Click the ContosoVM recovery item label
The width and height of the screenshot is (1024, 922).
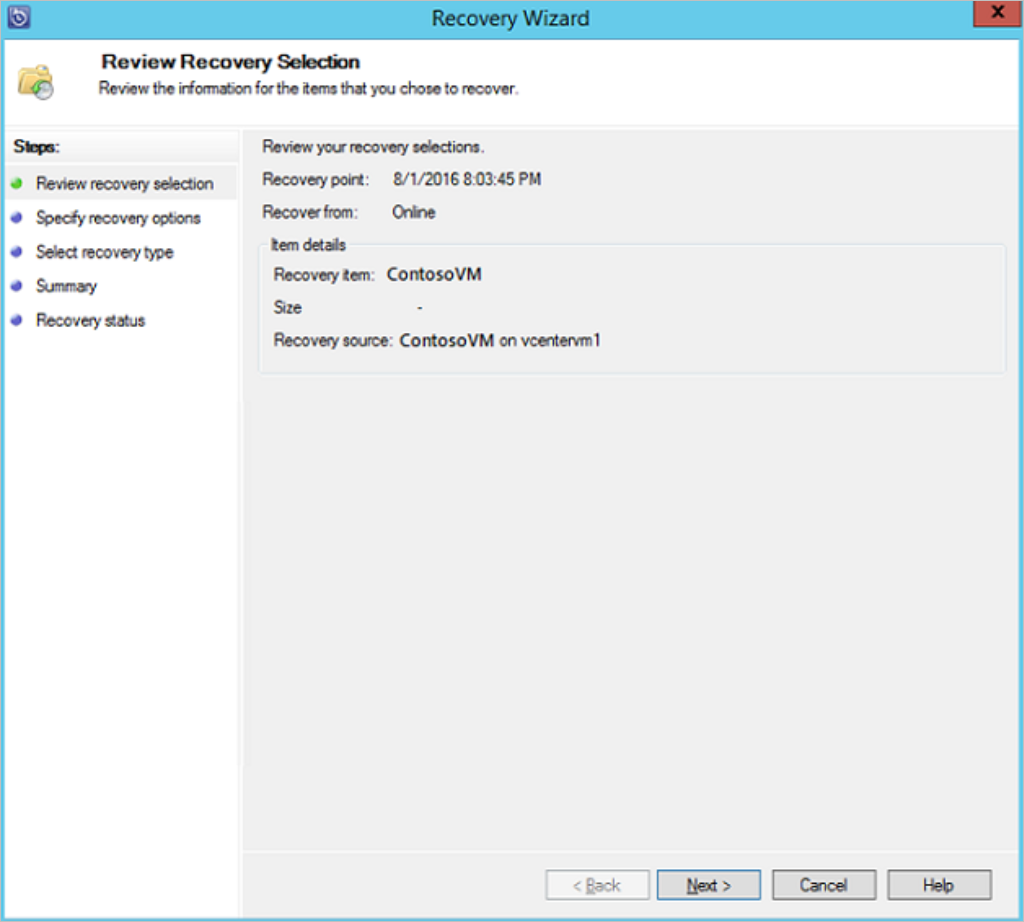coord(434,274)
